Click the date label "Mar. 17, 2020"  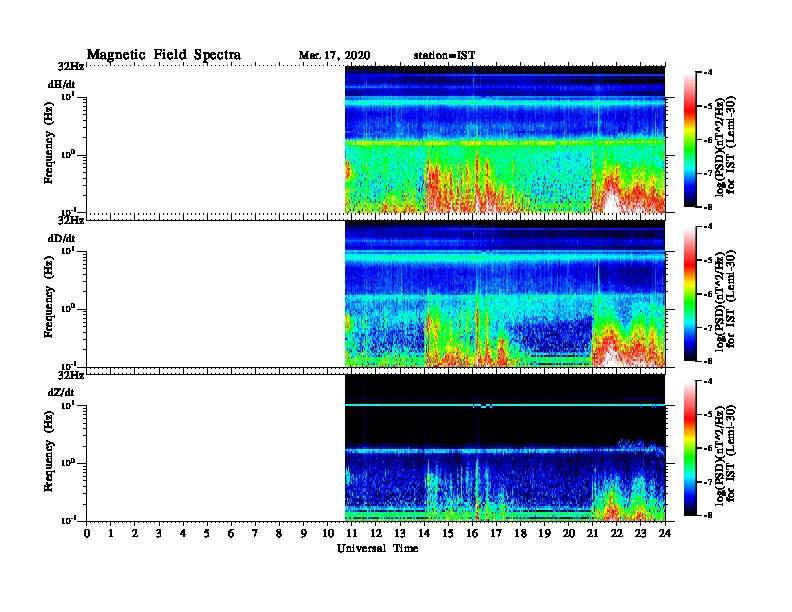334,56
